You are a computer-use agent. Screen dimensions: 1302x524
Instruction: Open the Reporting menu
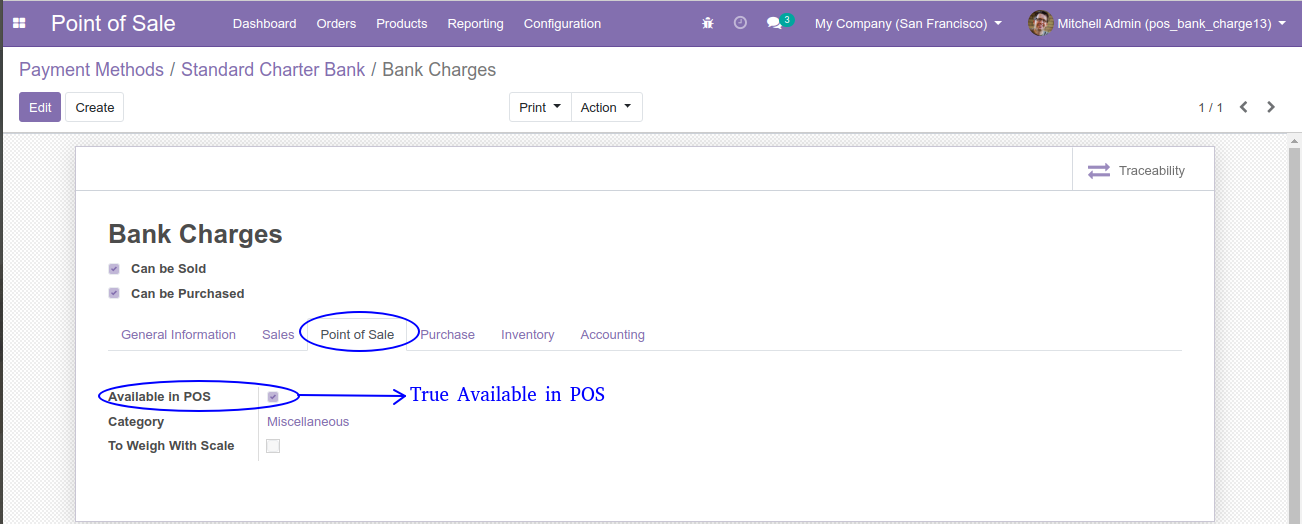coord(475,23)
